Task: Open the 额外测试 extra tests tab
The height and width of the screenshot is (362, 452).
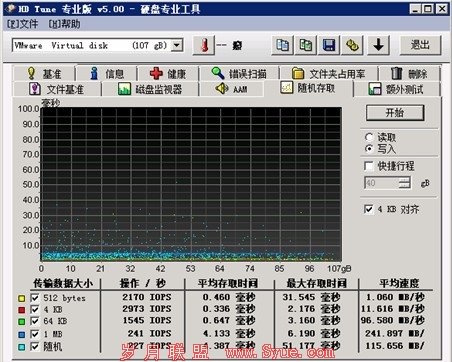Action: point(397,89)
